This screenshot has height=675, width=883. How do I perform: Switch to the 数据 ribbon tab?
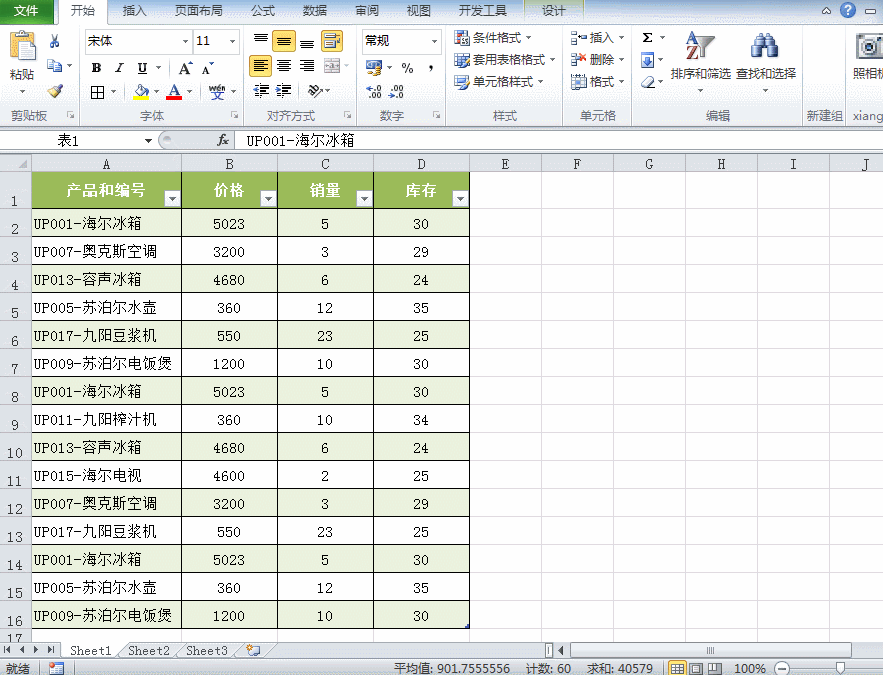[315, 11]
